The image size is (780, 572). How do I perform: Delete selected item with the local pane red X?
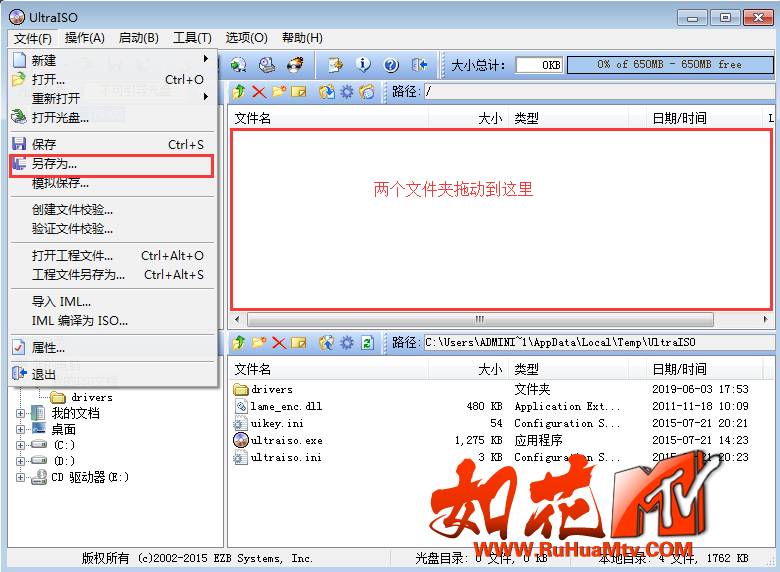(x=279, y=343)
